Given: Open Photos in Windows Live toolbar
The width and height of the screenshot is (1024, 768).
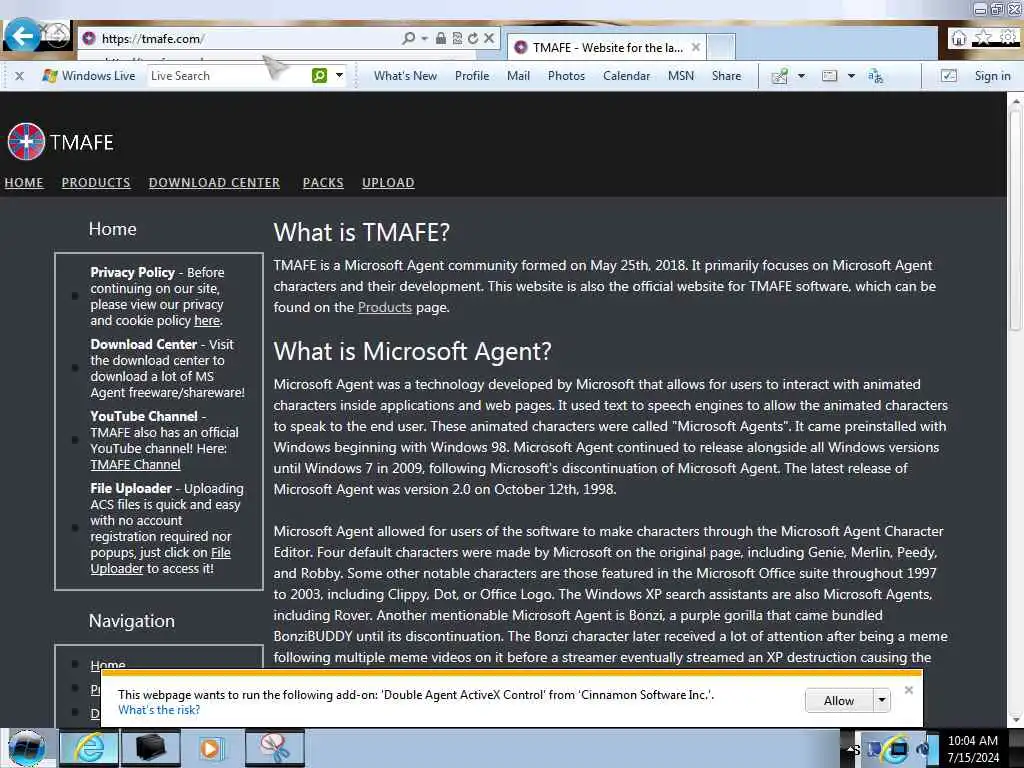Looking at the screenshot, I should [566, 76].
